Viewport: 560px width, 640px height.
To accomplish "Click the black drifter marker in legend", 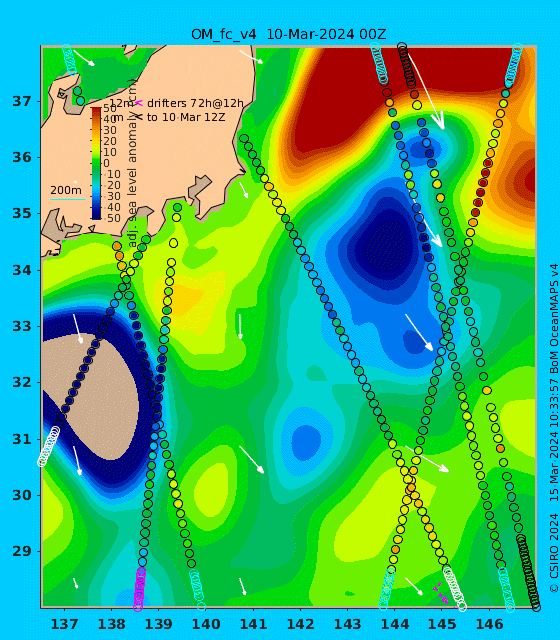I will tap(139, 117).
